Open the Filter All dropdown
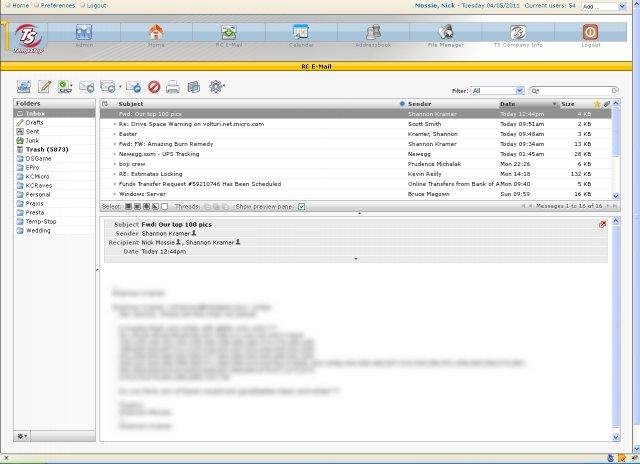The image size is (640, 464). click(x=497, y=91)
